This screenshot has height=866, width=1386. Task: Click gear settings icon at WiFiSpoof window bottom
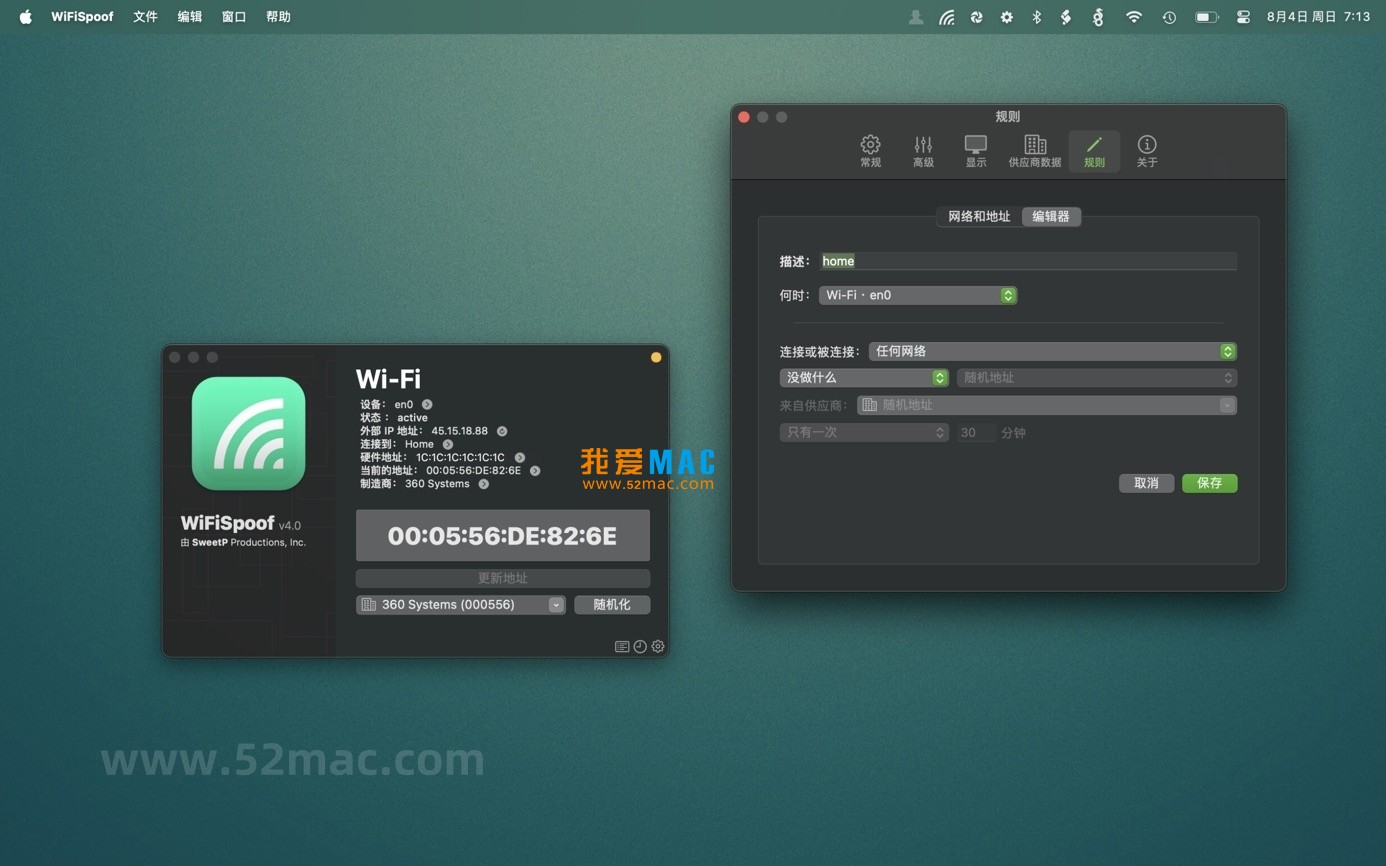pos(658,647)
